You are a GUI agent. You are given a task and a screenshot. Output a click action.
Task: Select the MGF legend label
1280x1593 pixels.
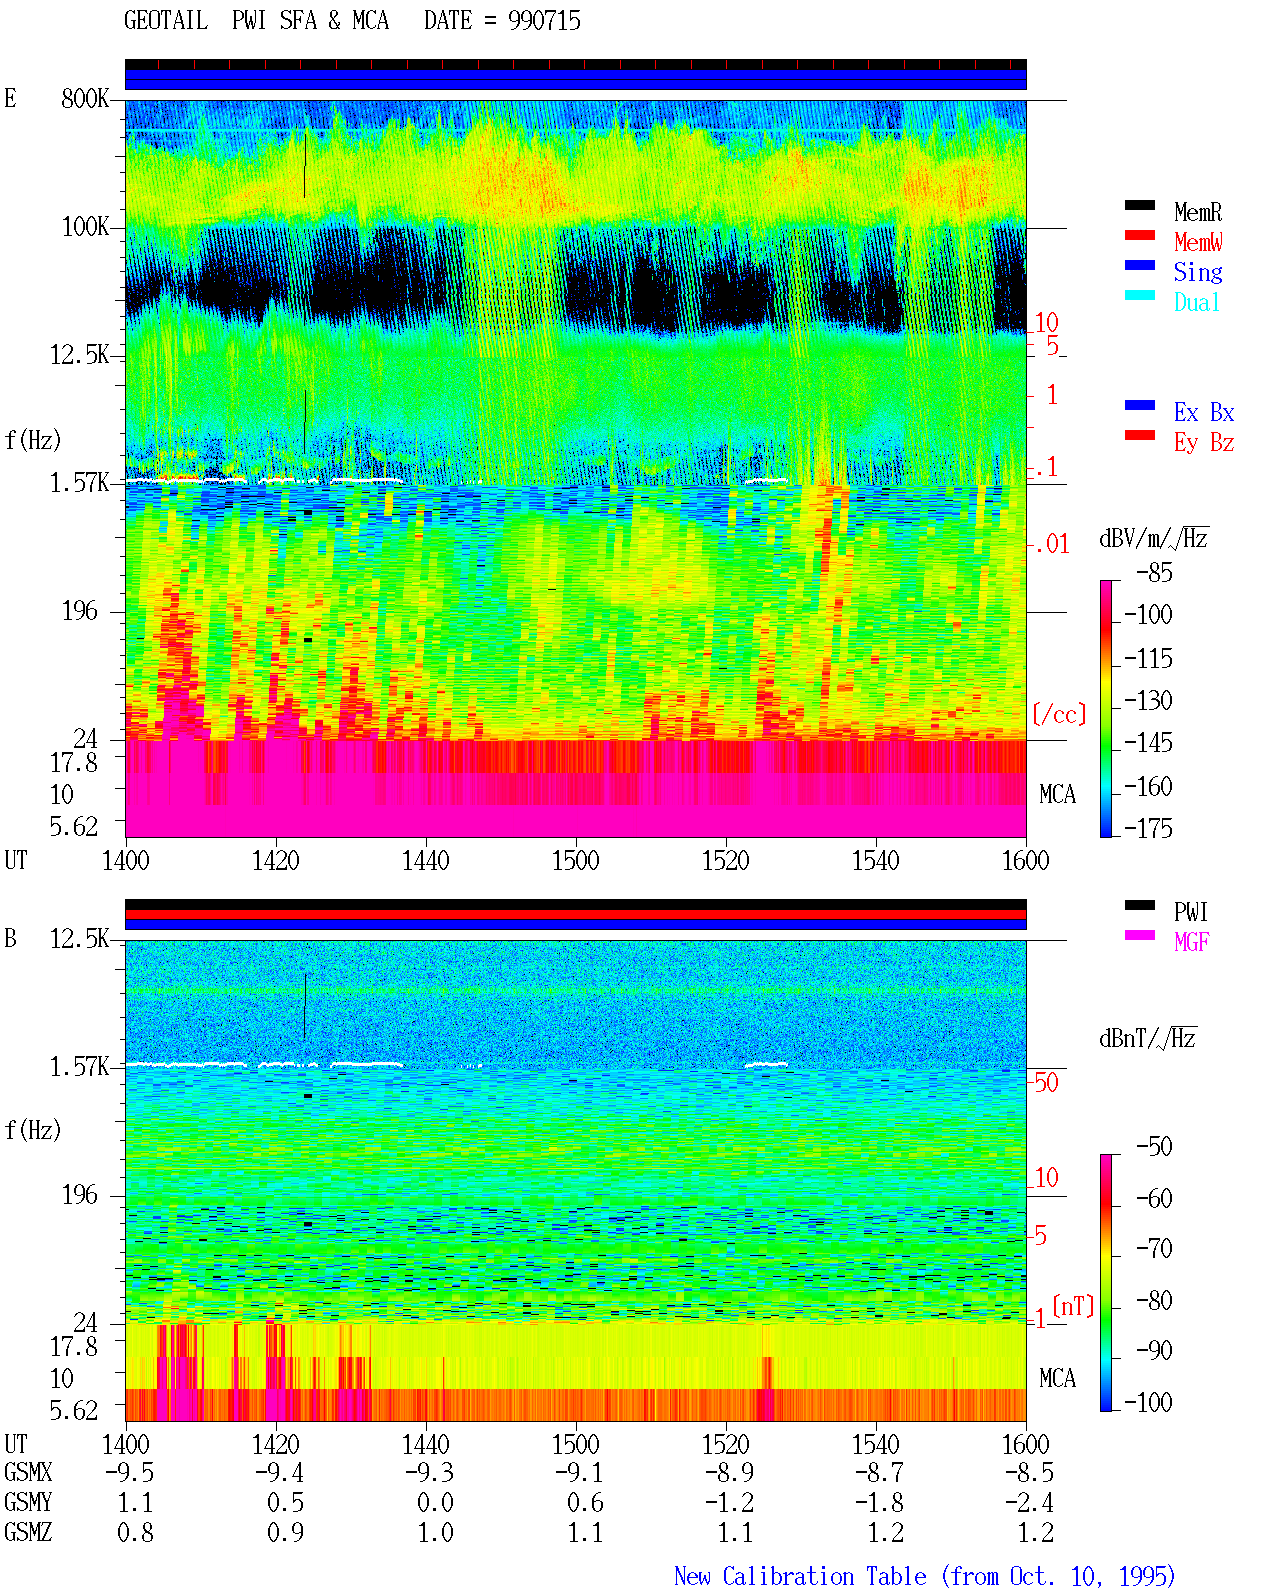(x=1191, y=942)
